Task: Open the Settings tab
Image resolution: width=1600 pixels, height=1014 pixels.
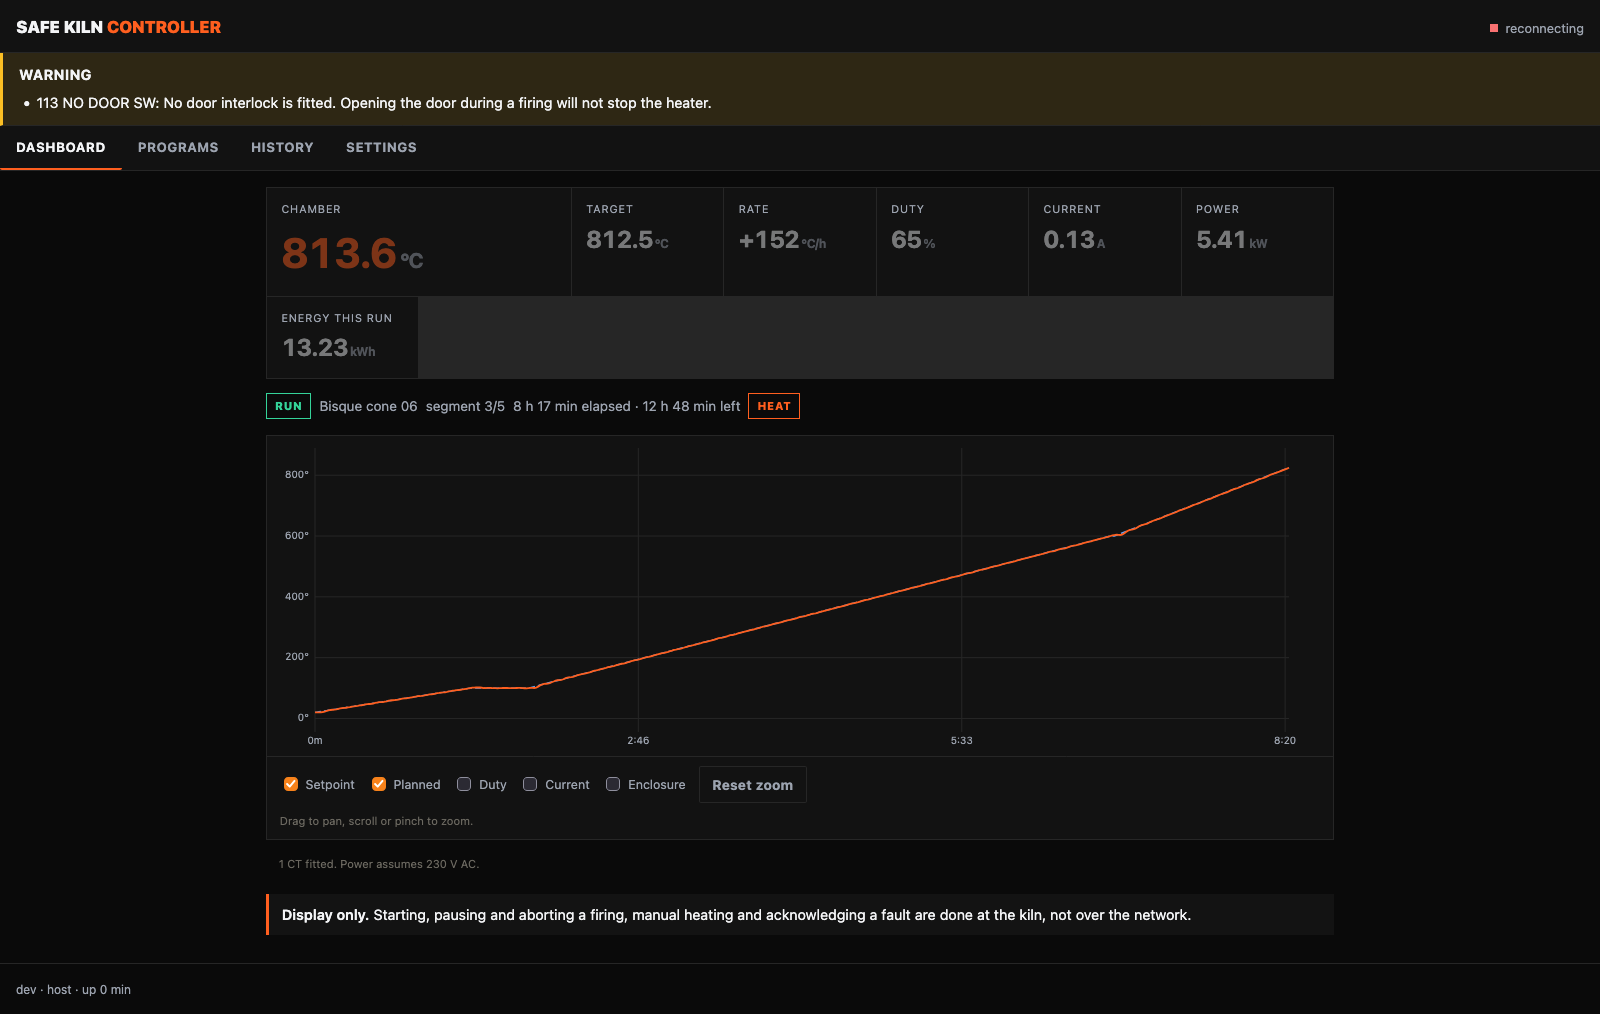Action: pyautogui.click(x=381, y=147)
